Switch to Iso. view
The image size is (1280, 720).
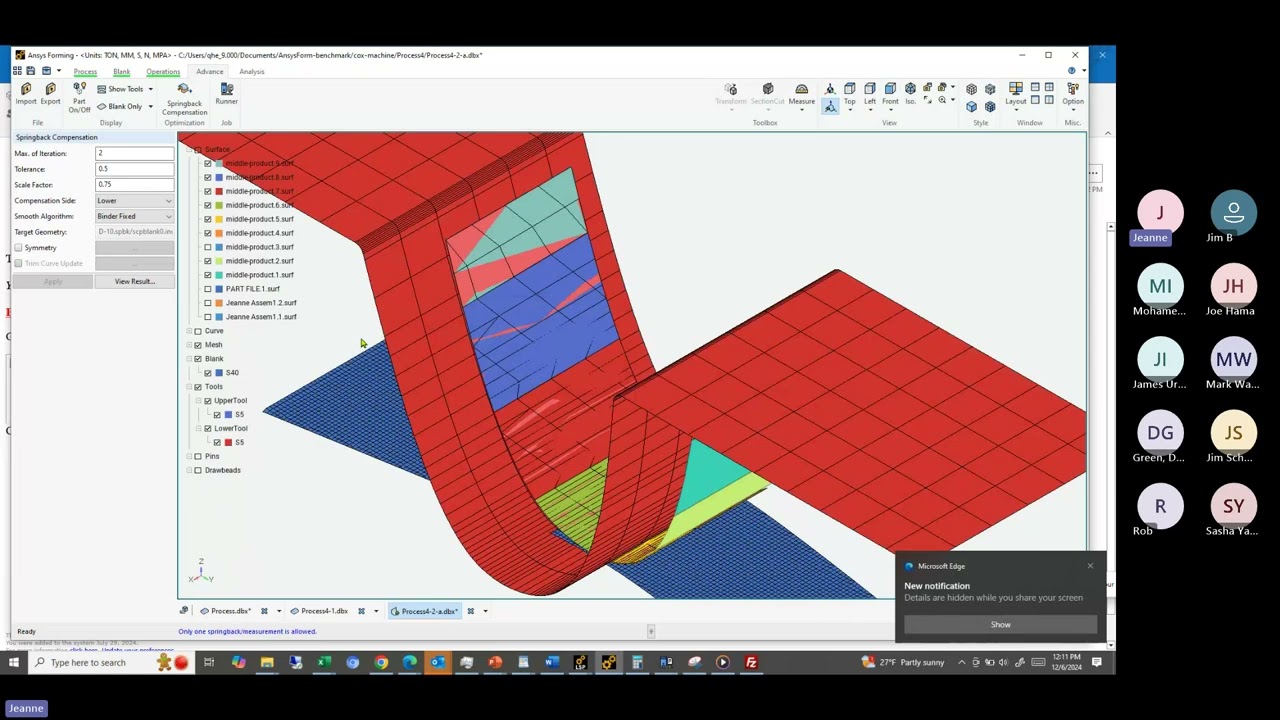[x=910, y=94]
